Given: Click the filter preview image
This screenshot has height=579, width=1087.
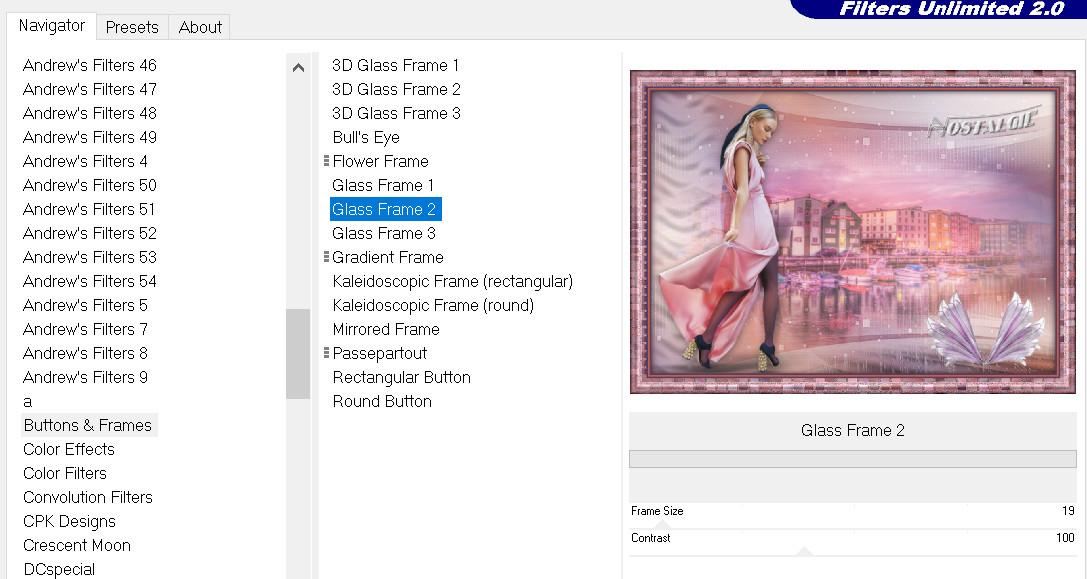Looking at the screenshot, I should 852,231.
